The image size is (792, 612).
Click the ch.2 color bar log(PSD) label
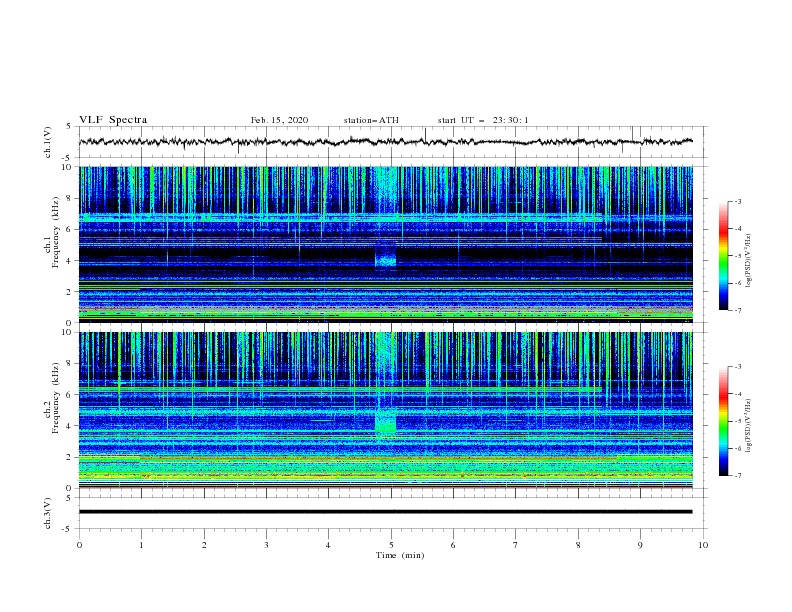click(x=749, y=425)
